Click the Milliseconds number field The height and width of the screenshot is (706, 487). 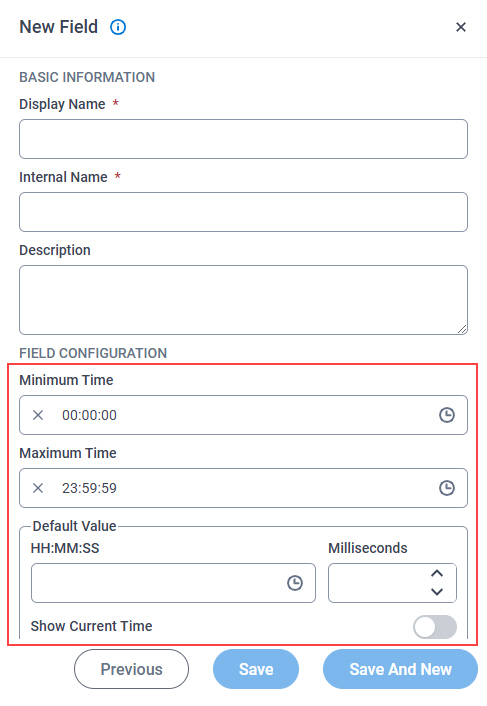[x=392, y=583]
